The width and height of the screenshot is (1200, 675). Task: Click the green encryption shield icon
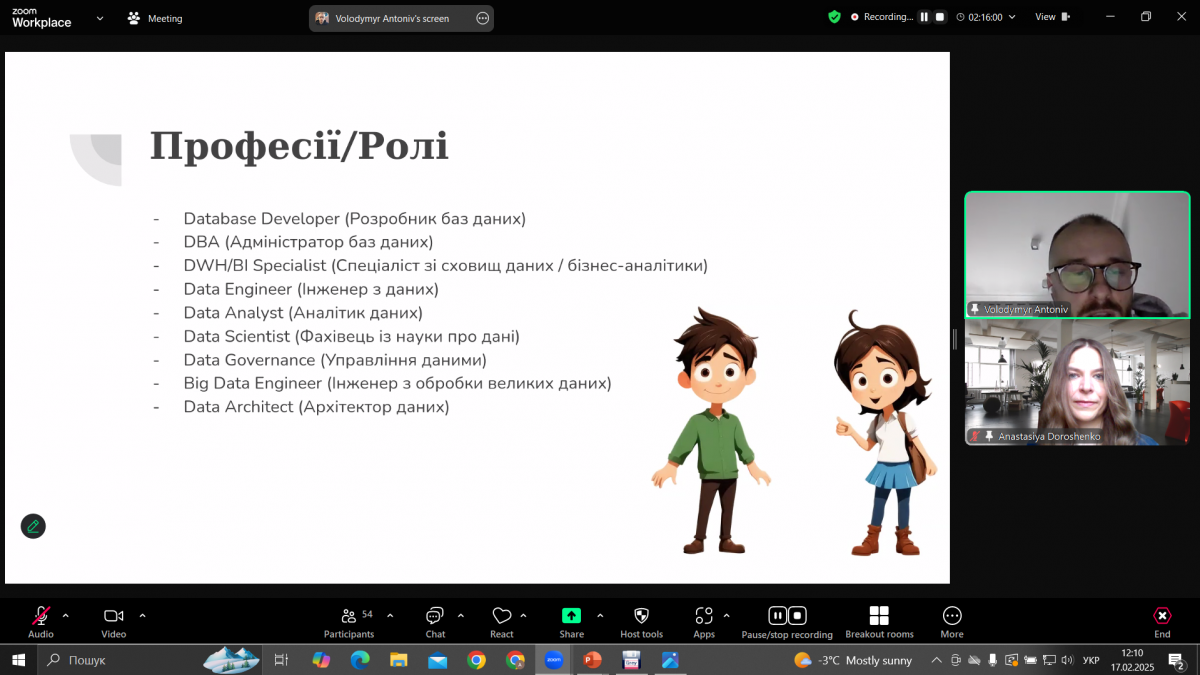coord(834,17)
